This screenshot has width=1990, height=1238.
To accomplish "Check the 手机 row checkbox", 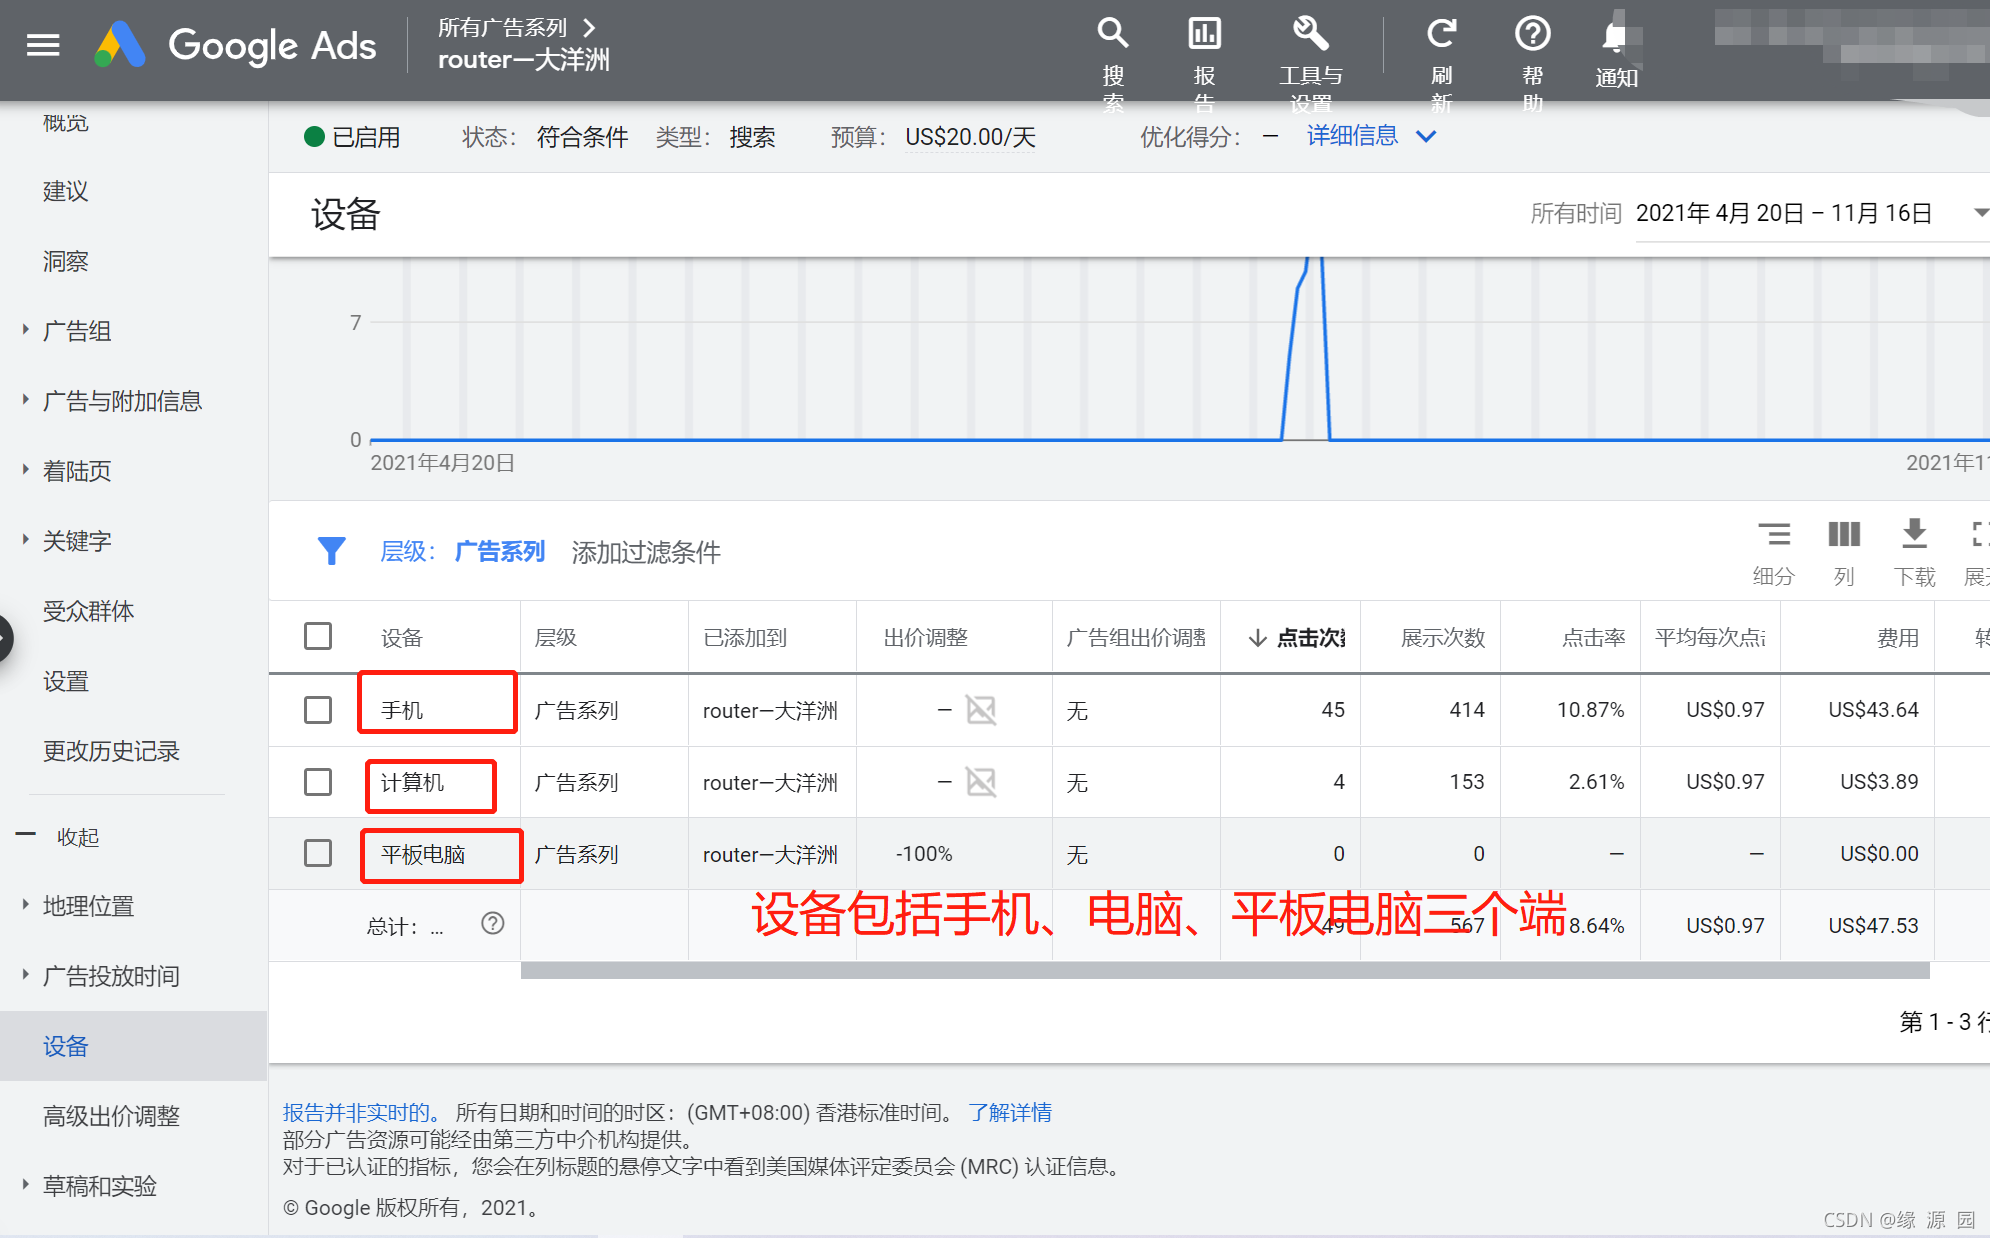I will 318,710.
